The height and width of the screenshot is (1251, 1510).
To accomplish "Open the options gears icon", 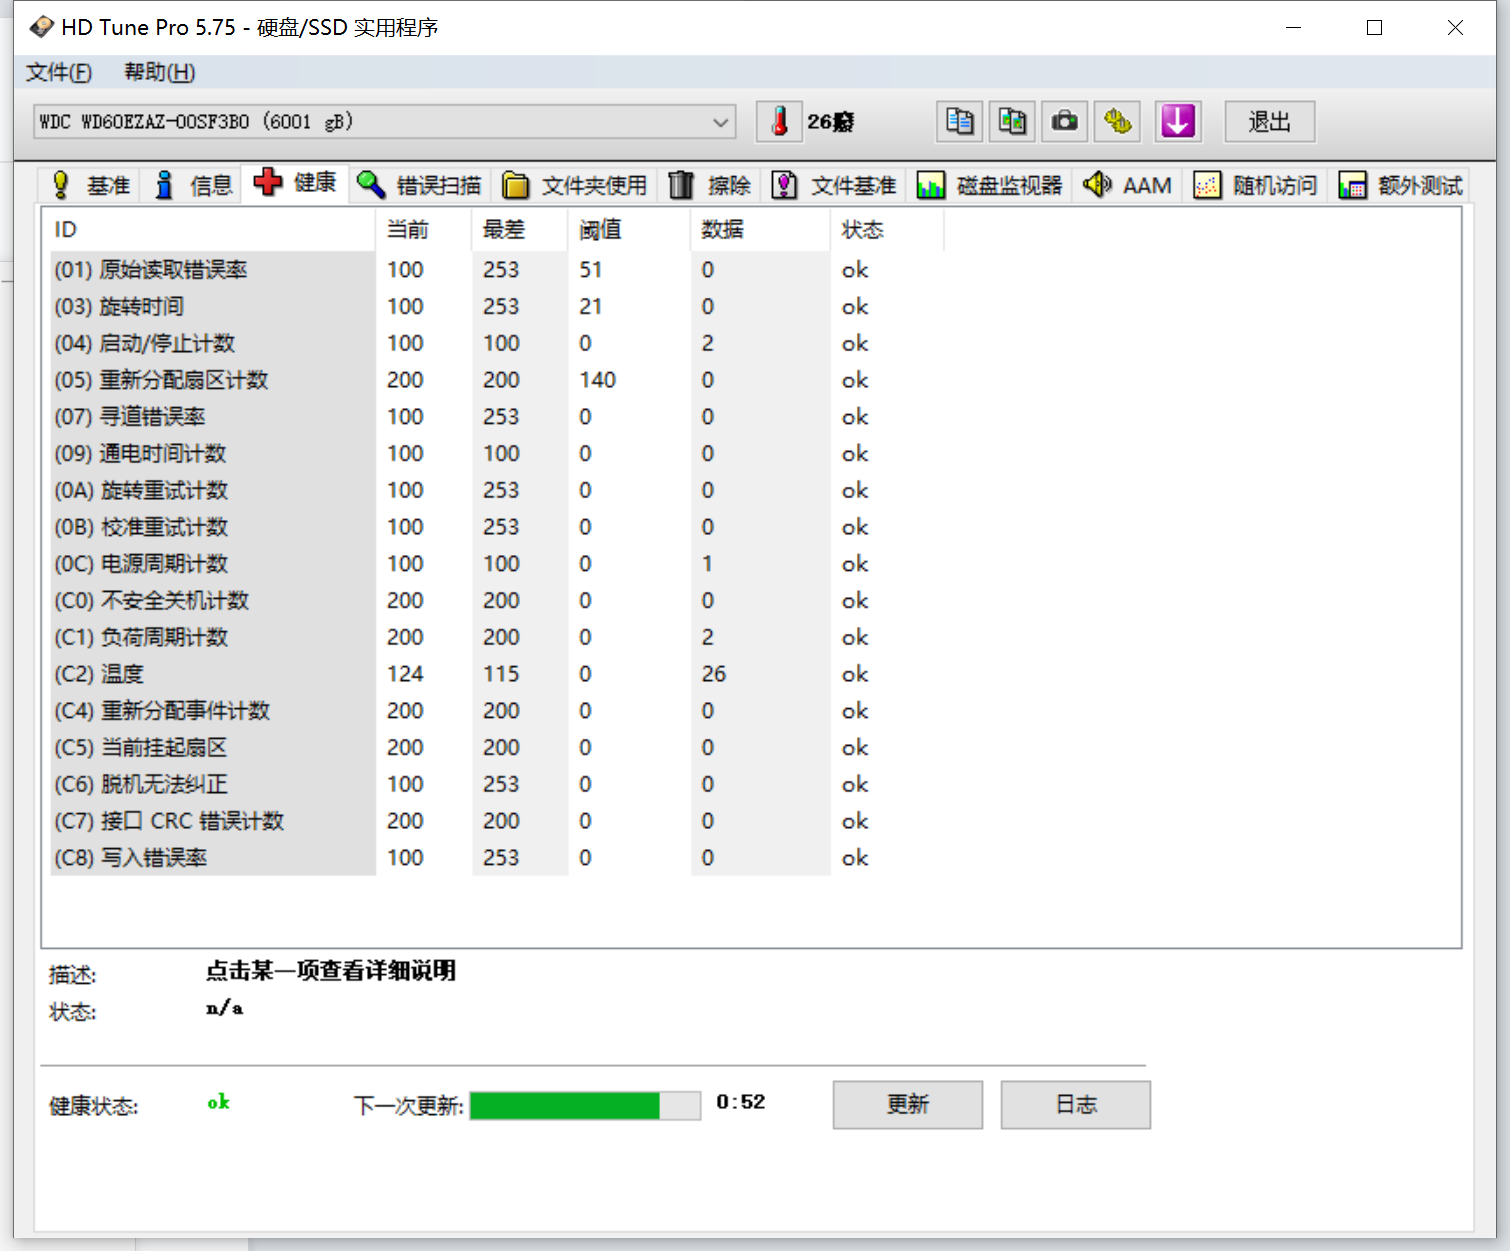I will pos(1118,122).
